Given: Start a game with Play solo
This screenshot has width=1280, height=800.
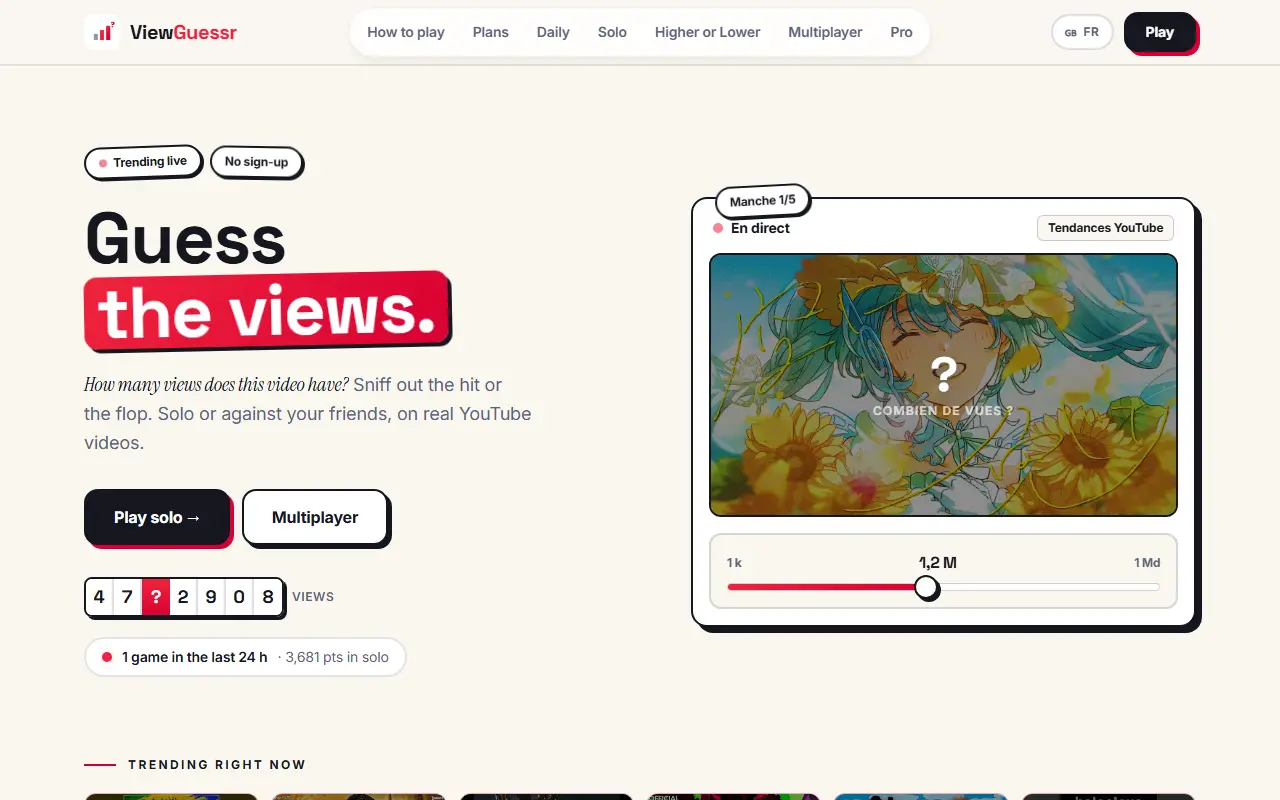Looking at the screenshot, I should [x=157, y=517].
